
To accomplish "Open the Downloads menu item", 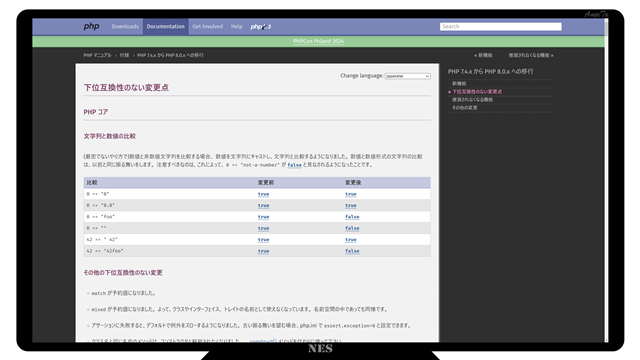I will (x=125, y=27).
